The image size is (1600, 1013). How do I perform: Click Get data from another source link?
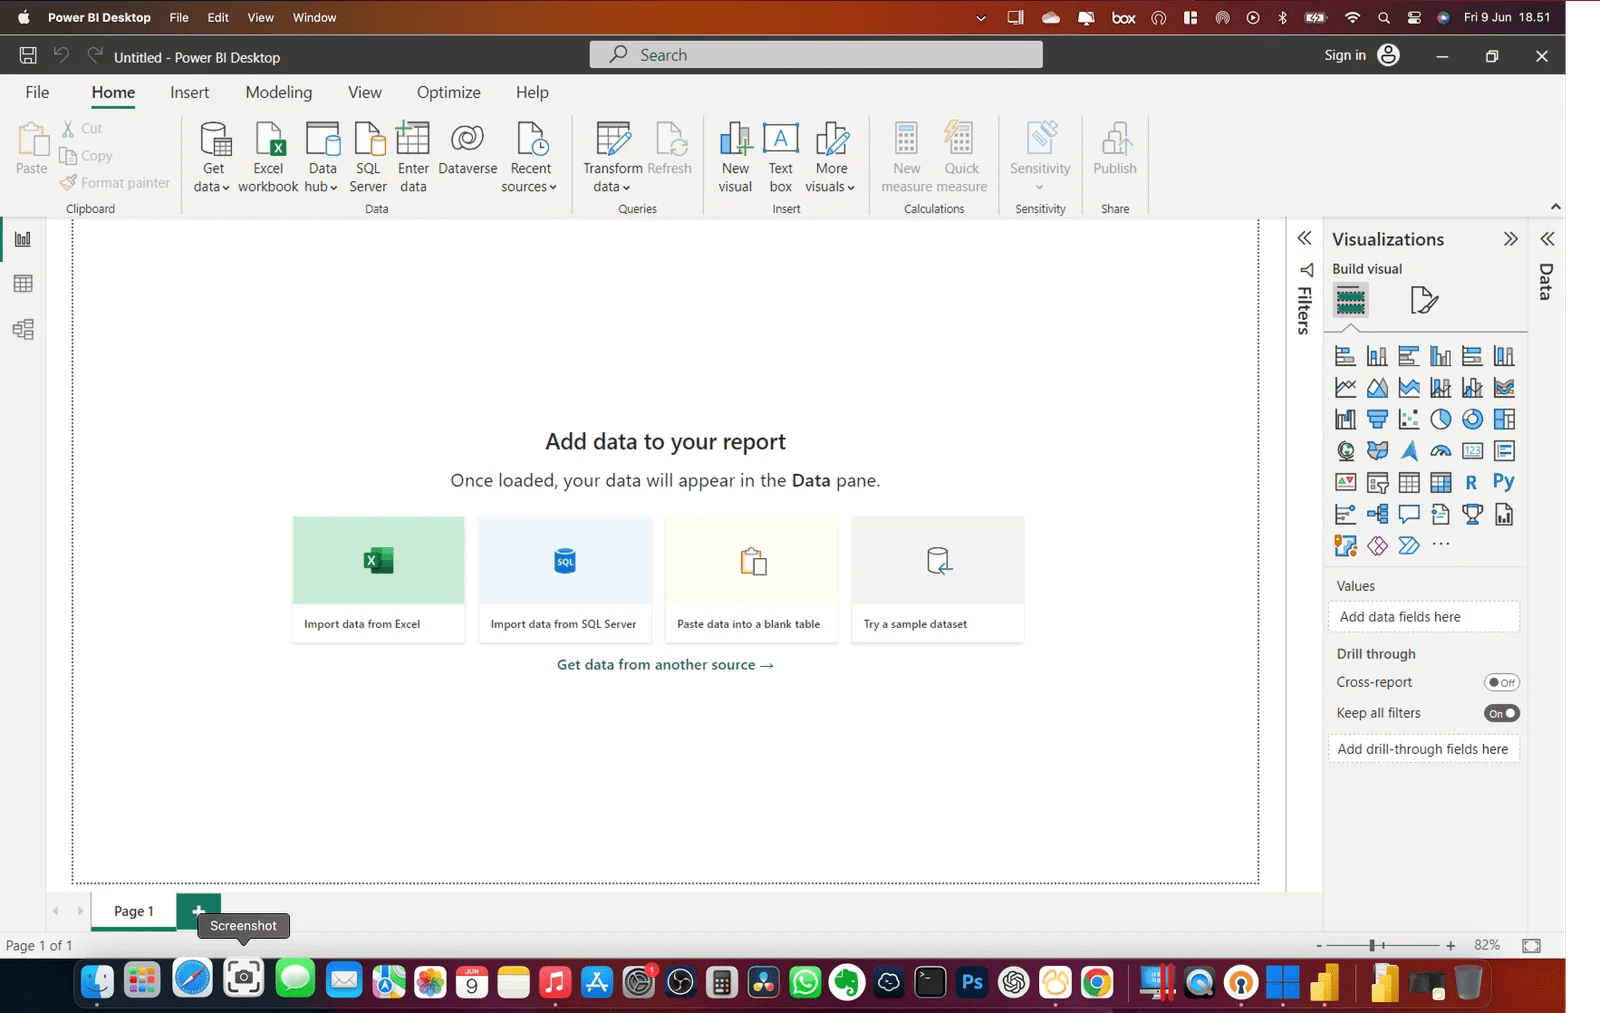[x=664, y=664]
